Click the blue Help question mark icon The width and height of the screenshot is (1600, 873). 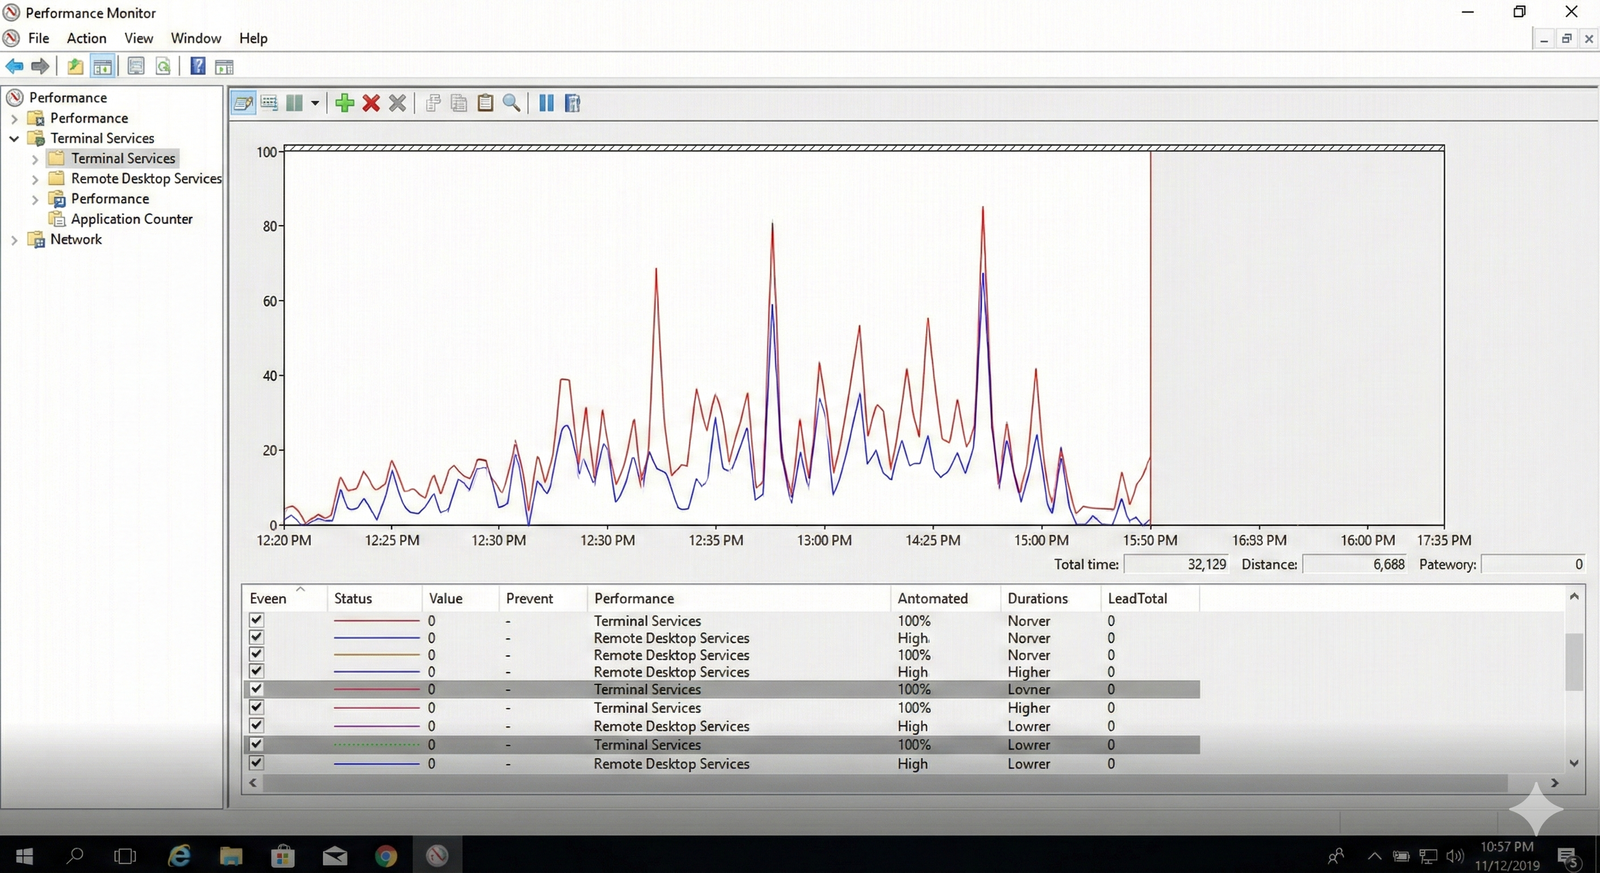[x=198, y=67]
